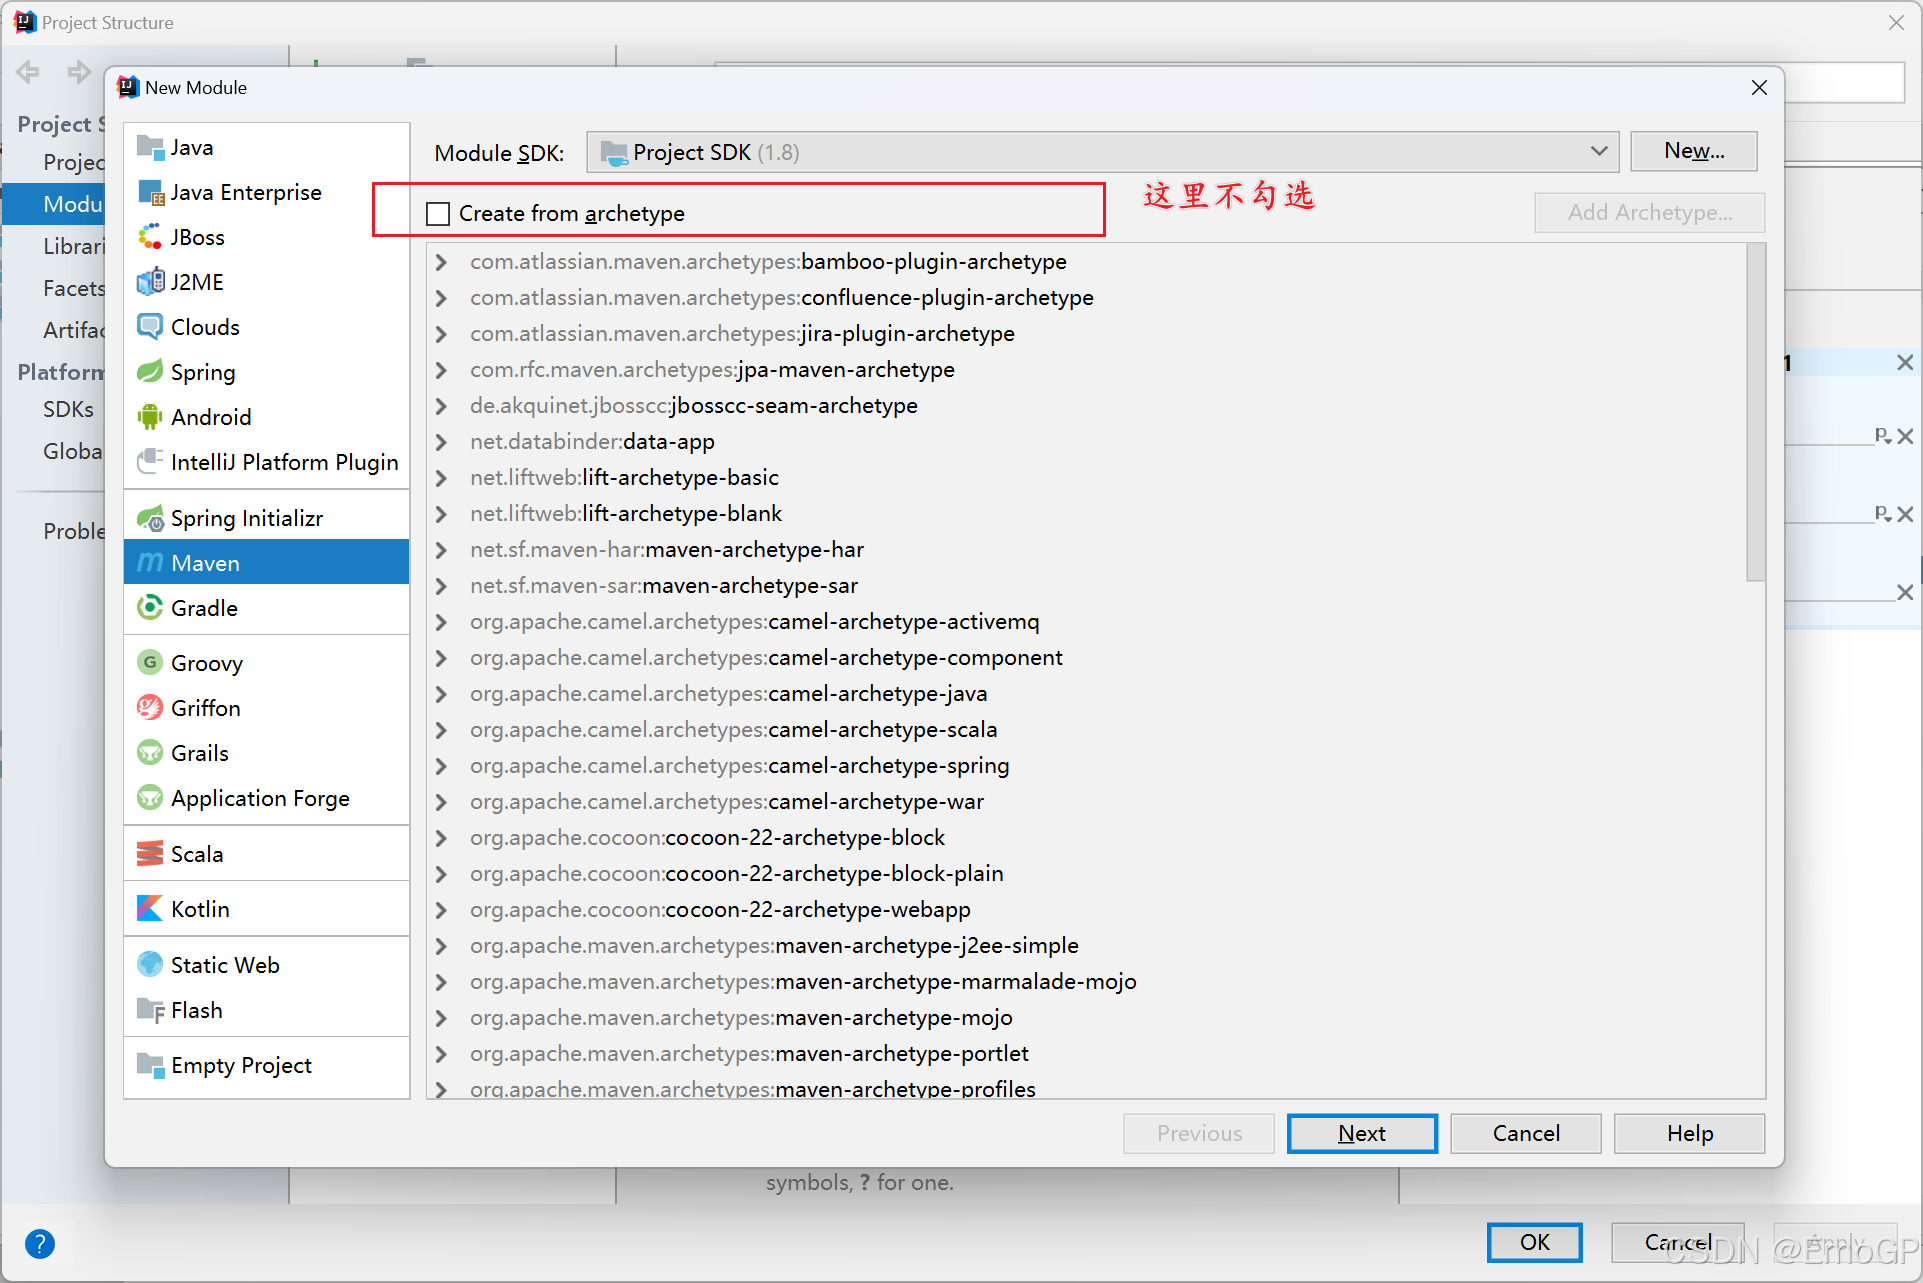Screen dimensions: 1923x1283
Task: Click the archetype list vertical scrollbar
Action: coord(1755,412)
